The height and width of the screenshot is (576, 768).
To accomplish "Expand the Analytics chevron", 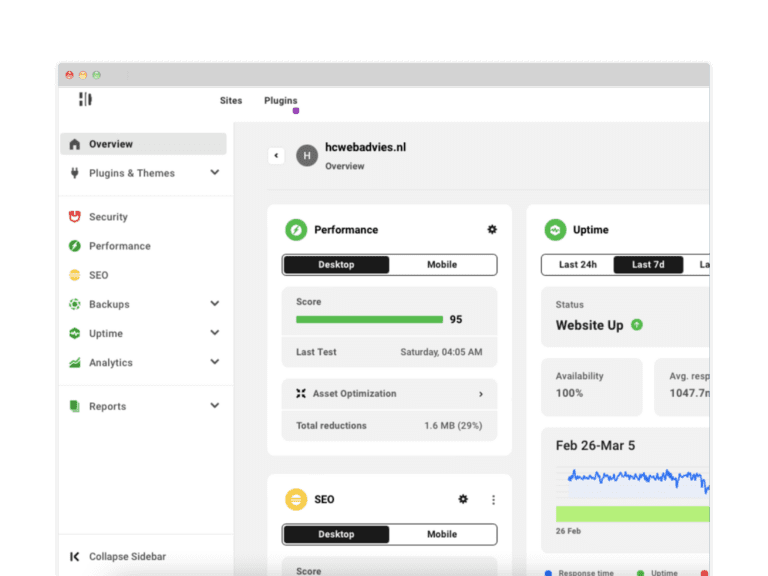I will click(215, 362).
